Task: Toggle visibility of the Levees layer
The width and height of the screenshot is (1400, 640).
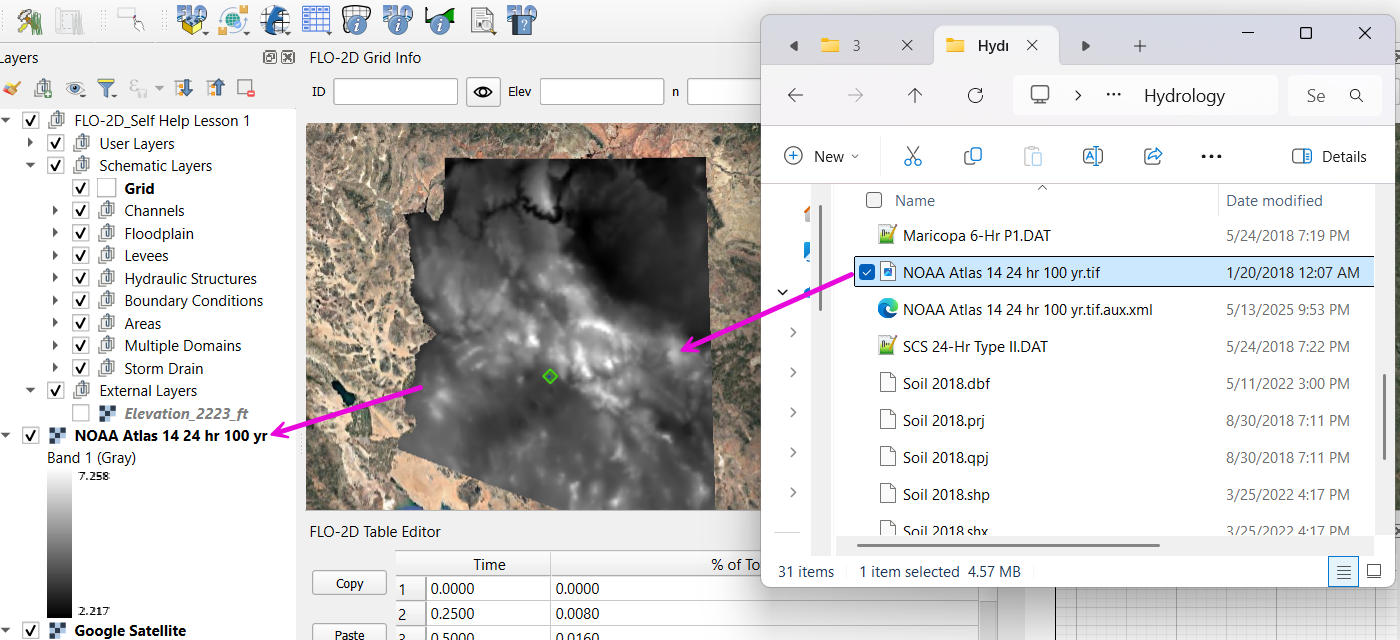Action: [x=81, y=256]
